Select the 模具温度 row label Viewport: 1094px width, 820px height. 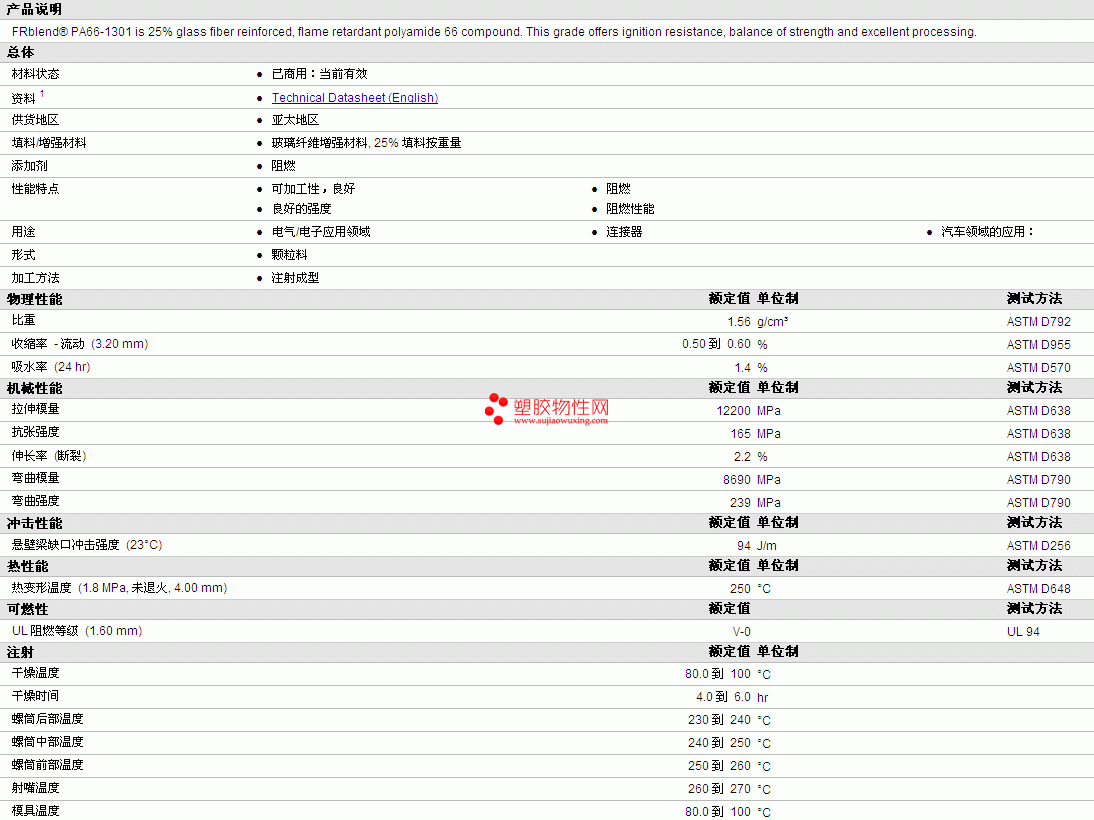(x=36, y=810)
